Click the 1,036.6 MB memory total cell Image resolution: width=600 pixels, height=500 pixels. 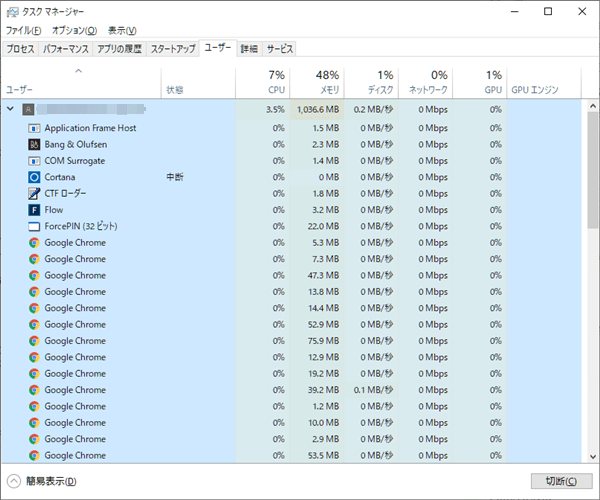coord(317,109)
